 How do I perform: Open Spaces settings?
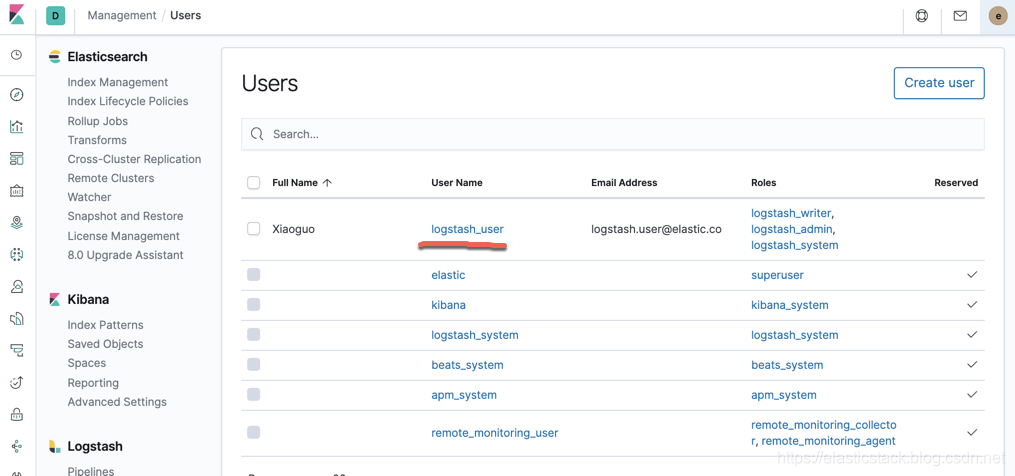[87, 363]
